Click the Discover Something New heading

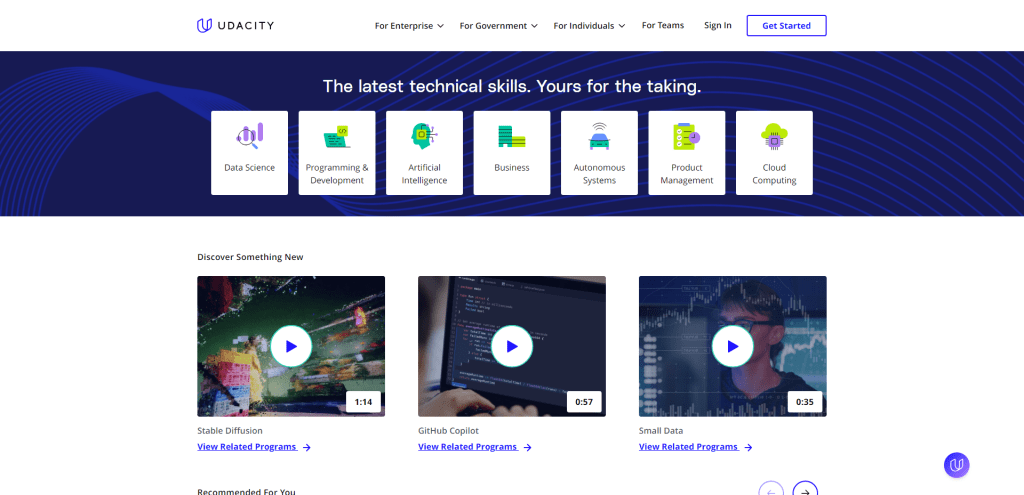coord(250,257)
